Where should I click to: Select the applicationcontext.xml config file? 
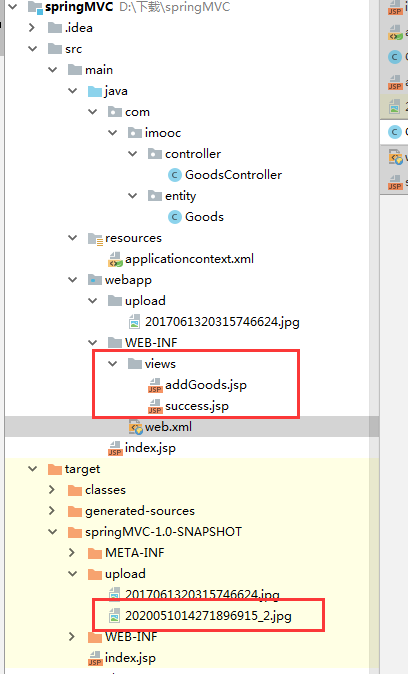(181, 259)
